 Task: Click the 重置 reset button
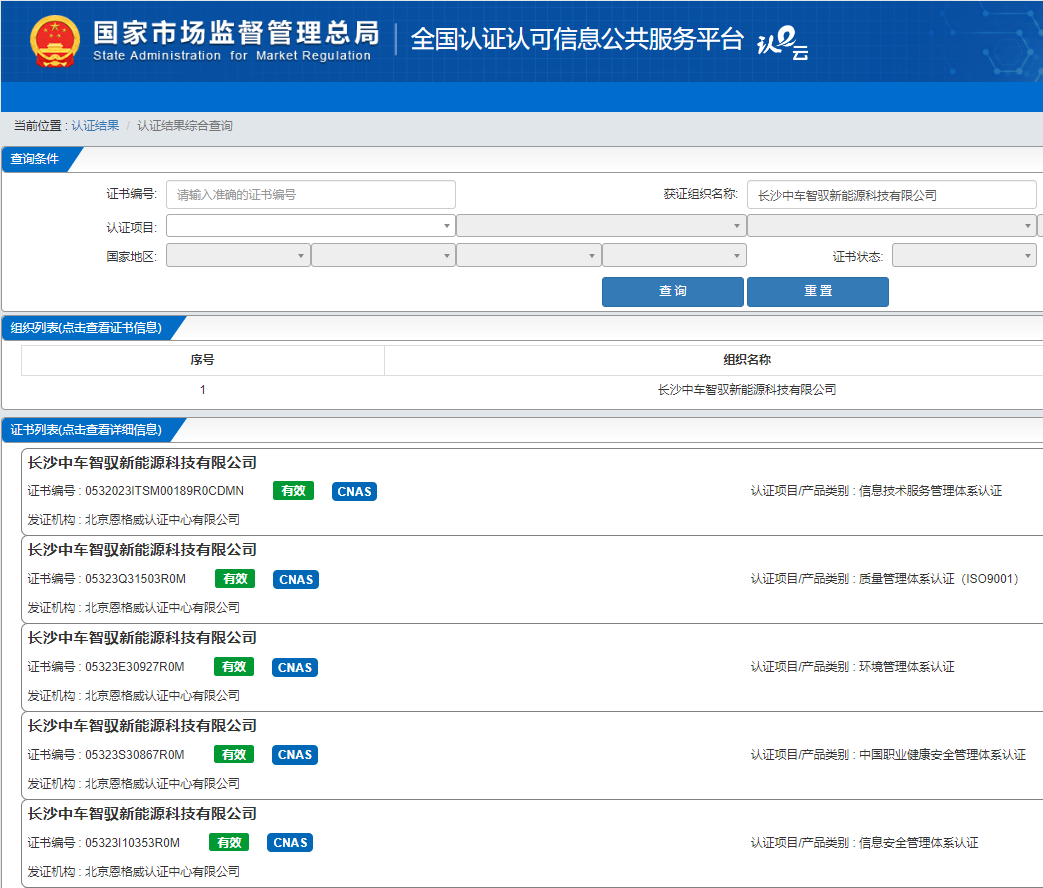pos(818,291)
